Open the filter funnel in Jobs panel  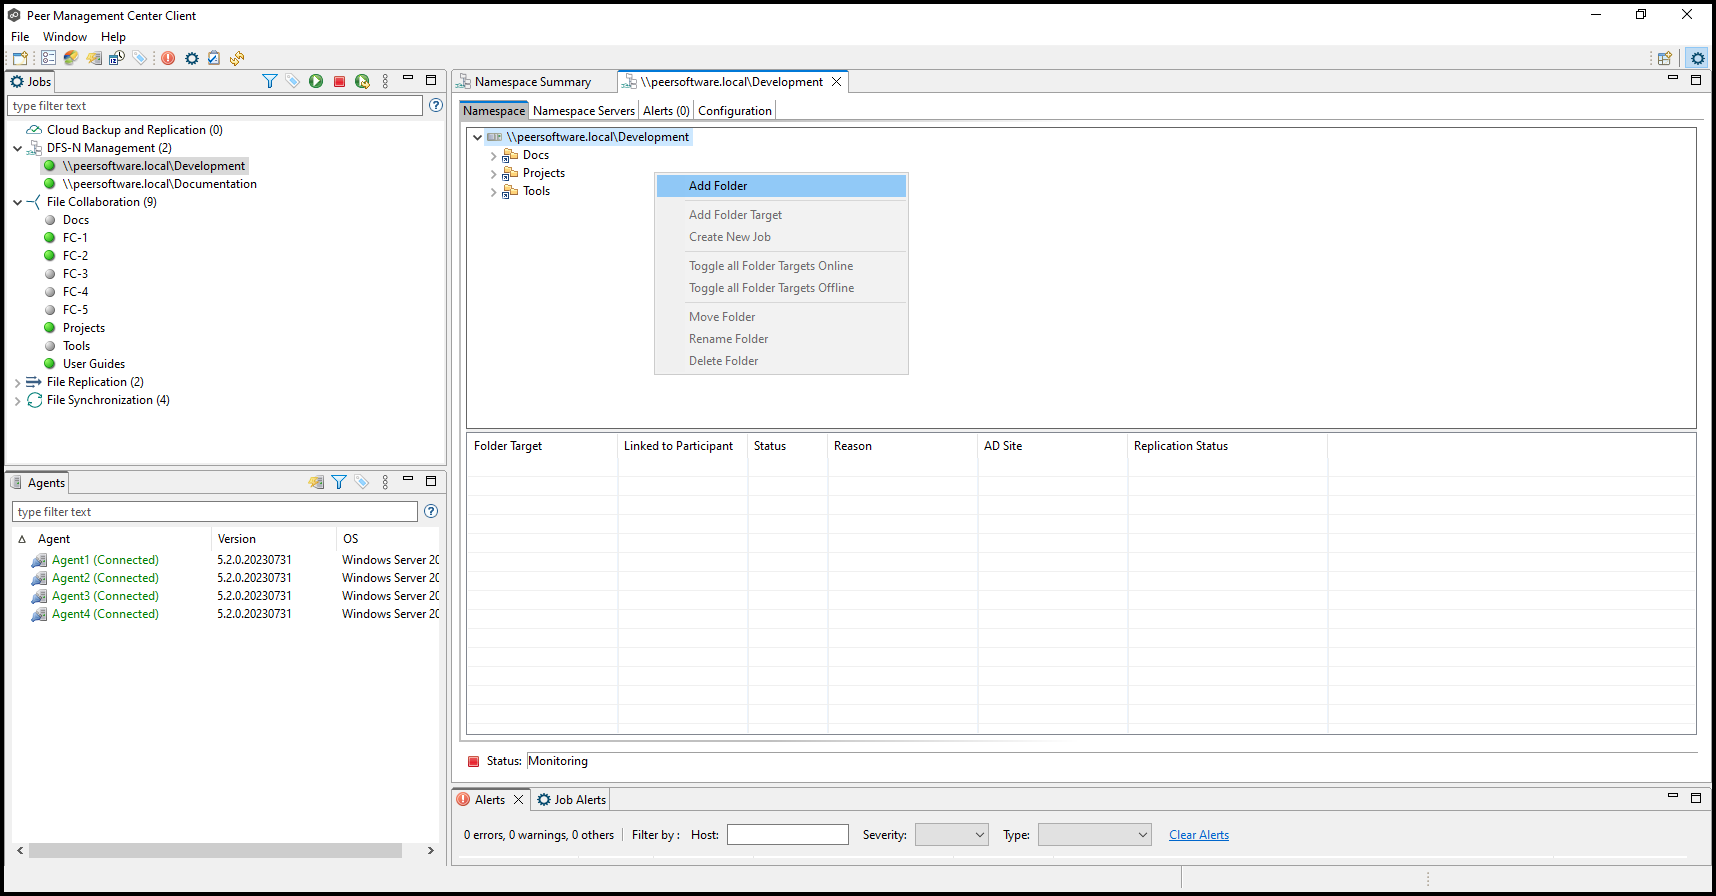269,82
